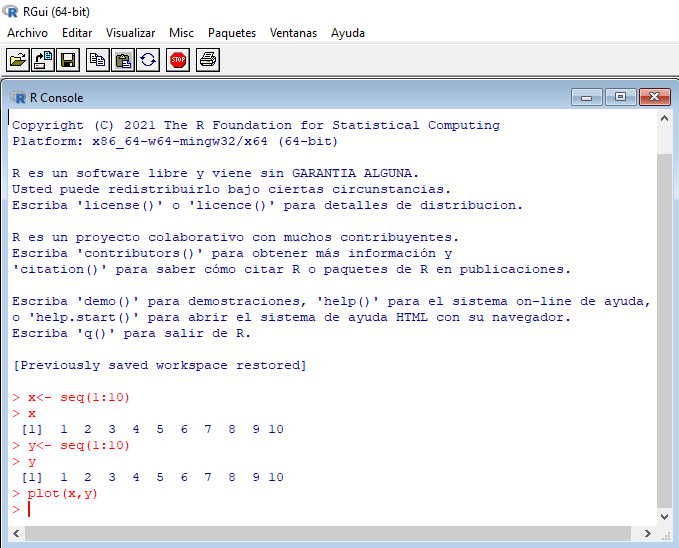Screen dimensions: 679x548
Task: Maximize the R Console window
Action: 621,97
